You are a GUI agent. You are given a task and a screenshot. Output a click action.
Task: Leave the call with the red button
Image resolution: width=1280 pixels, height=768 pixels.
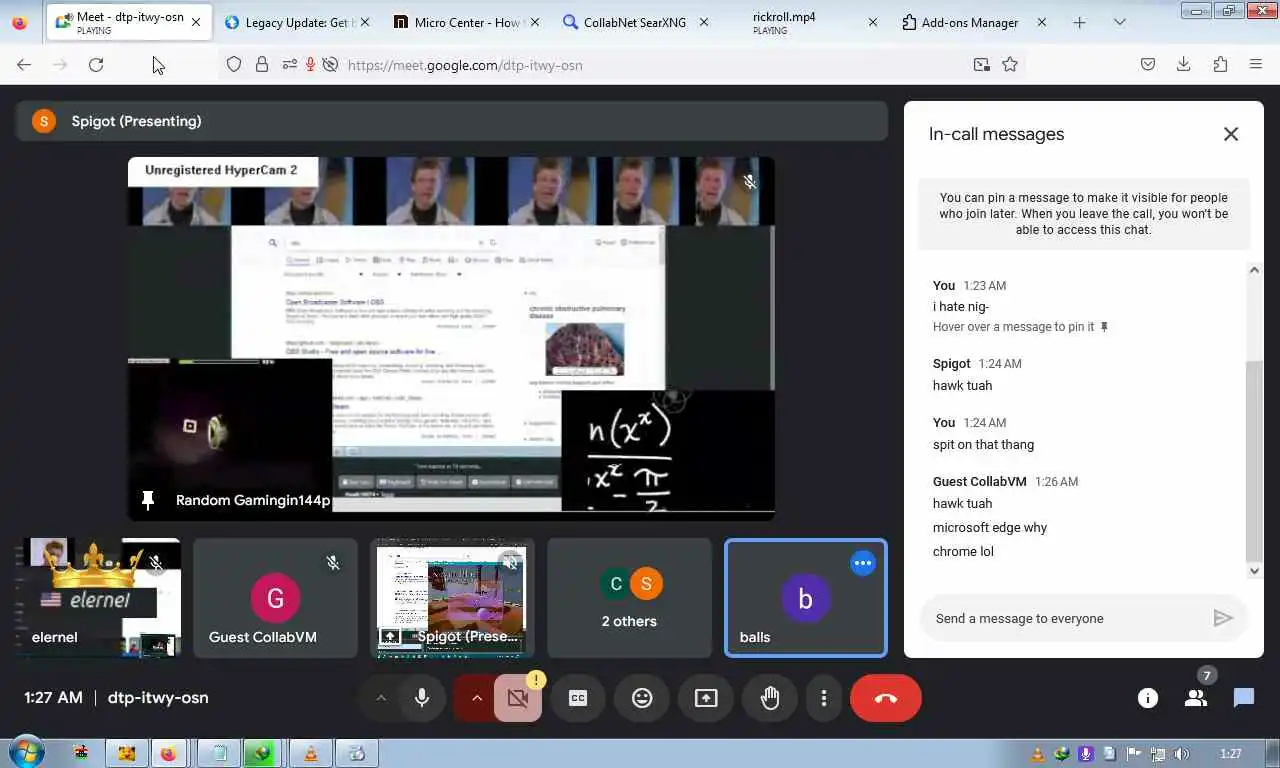pyautogui.click(x=886, y=698)
